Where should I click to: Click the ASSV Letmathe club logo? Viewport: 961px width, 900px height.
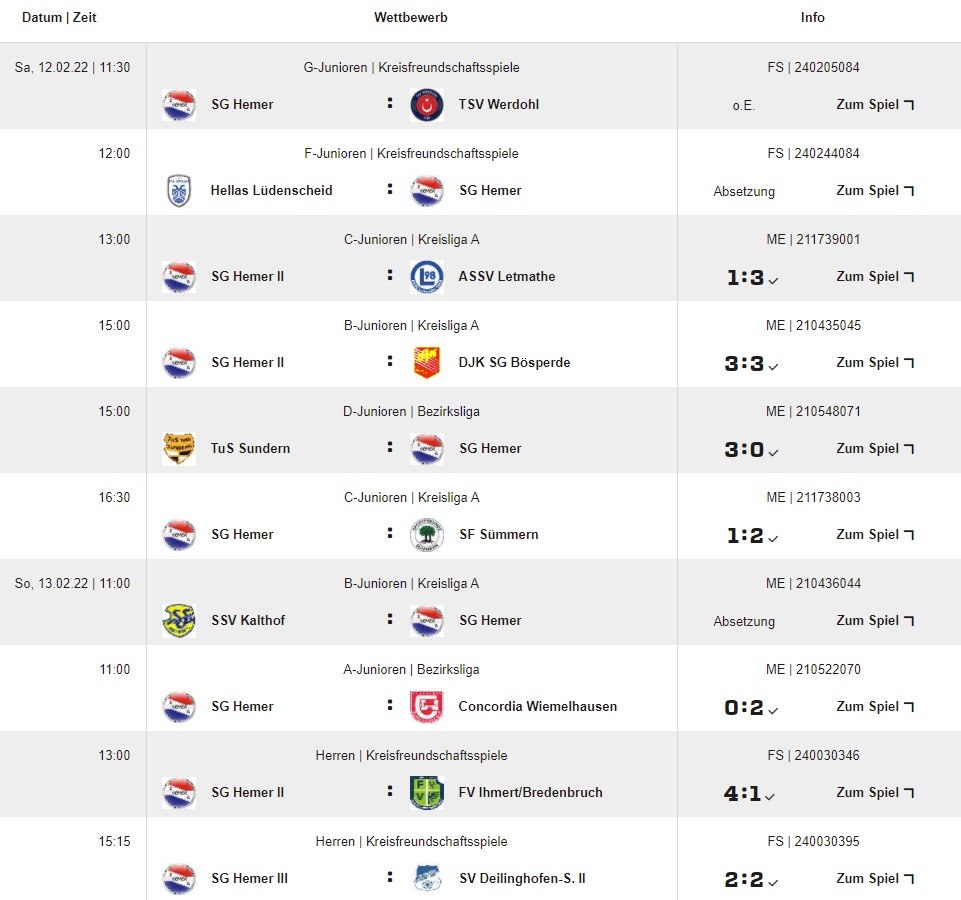[427, 277]
